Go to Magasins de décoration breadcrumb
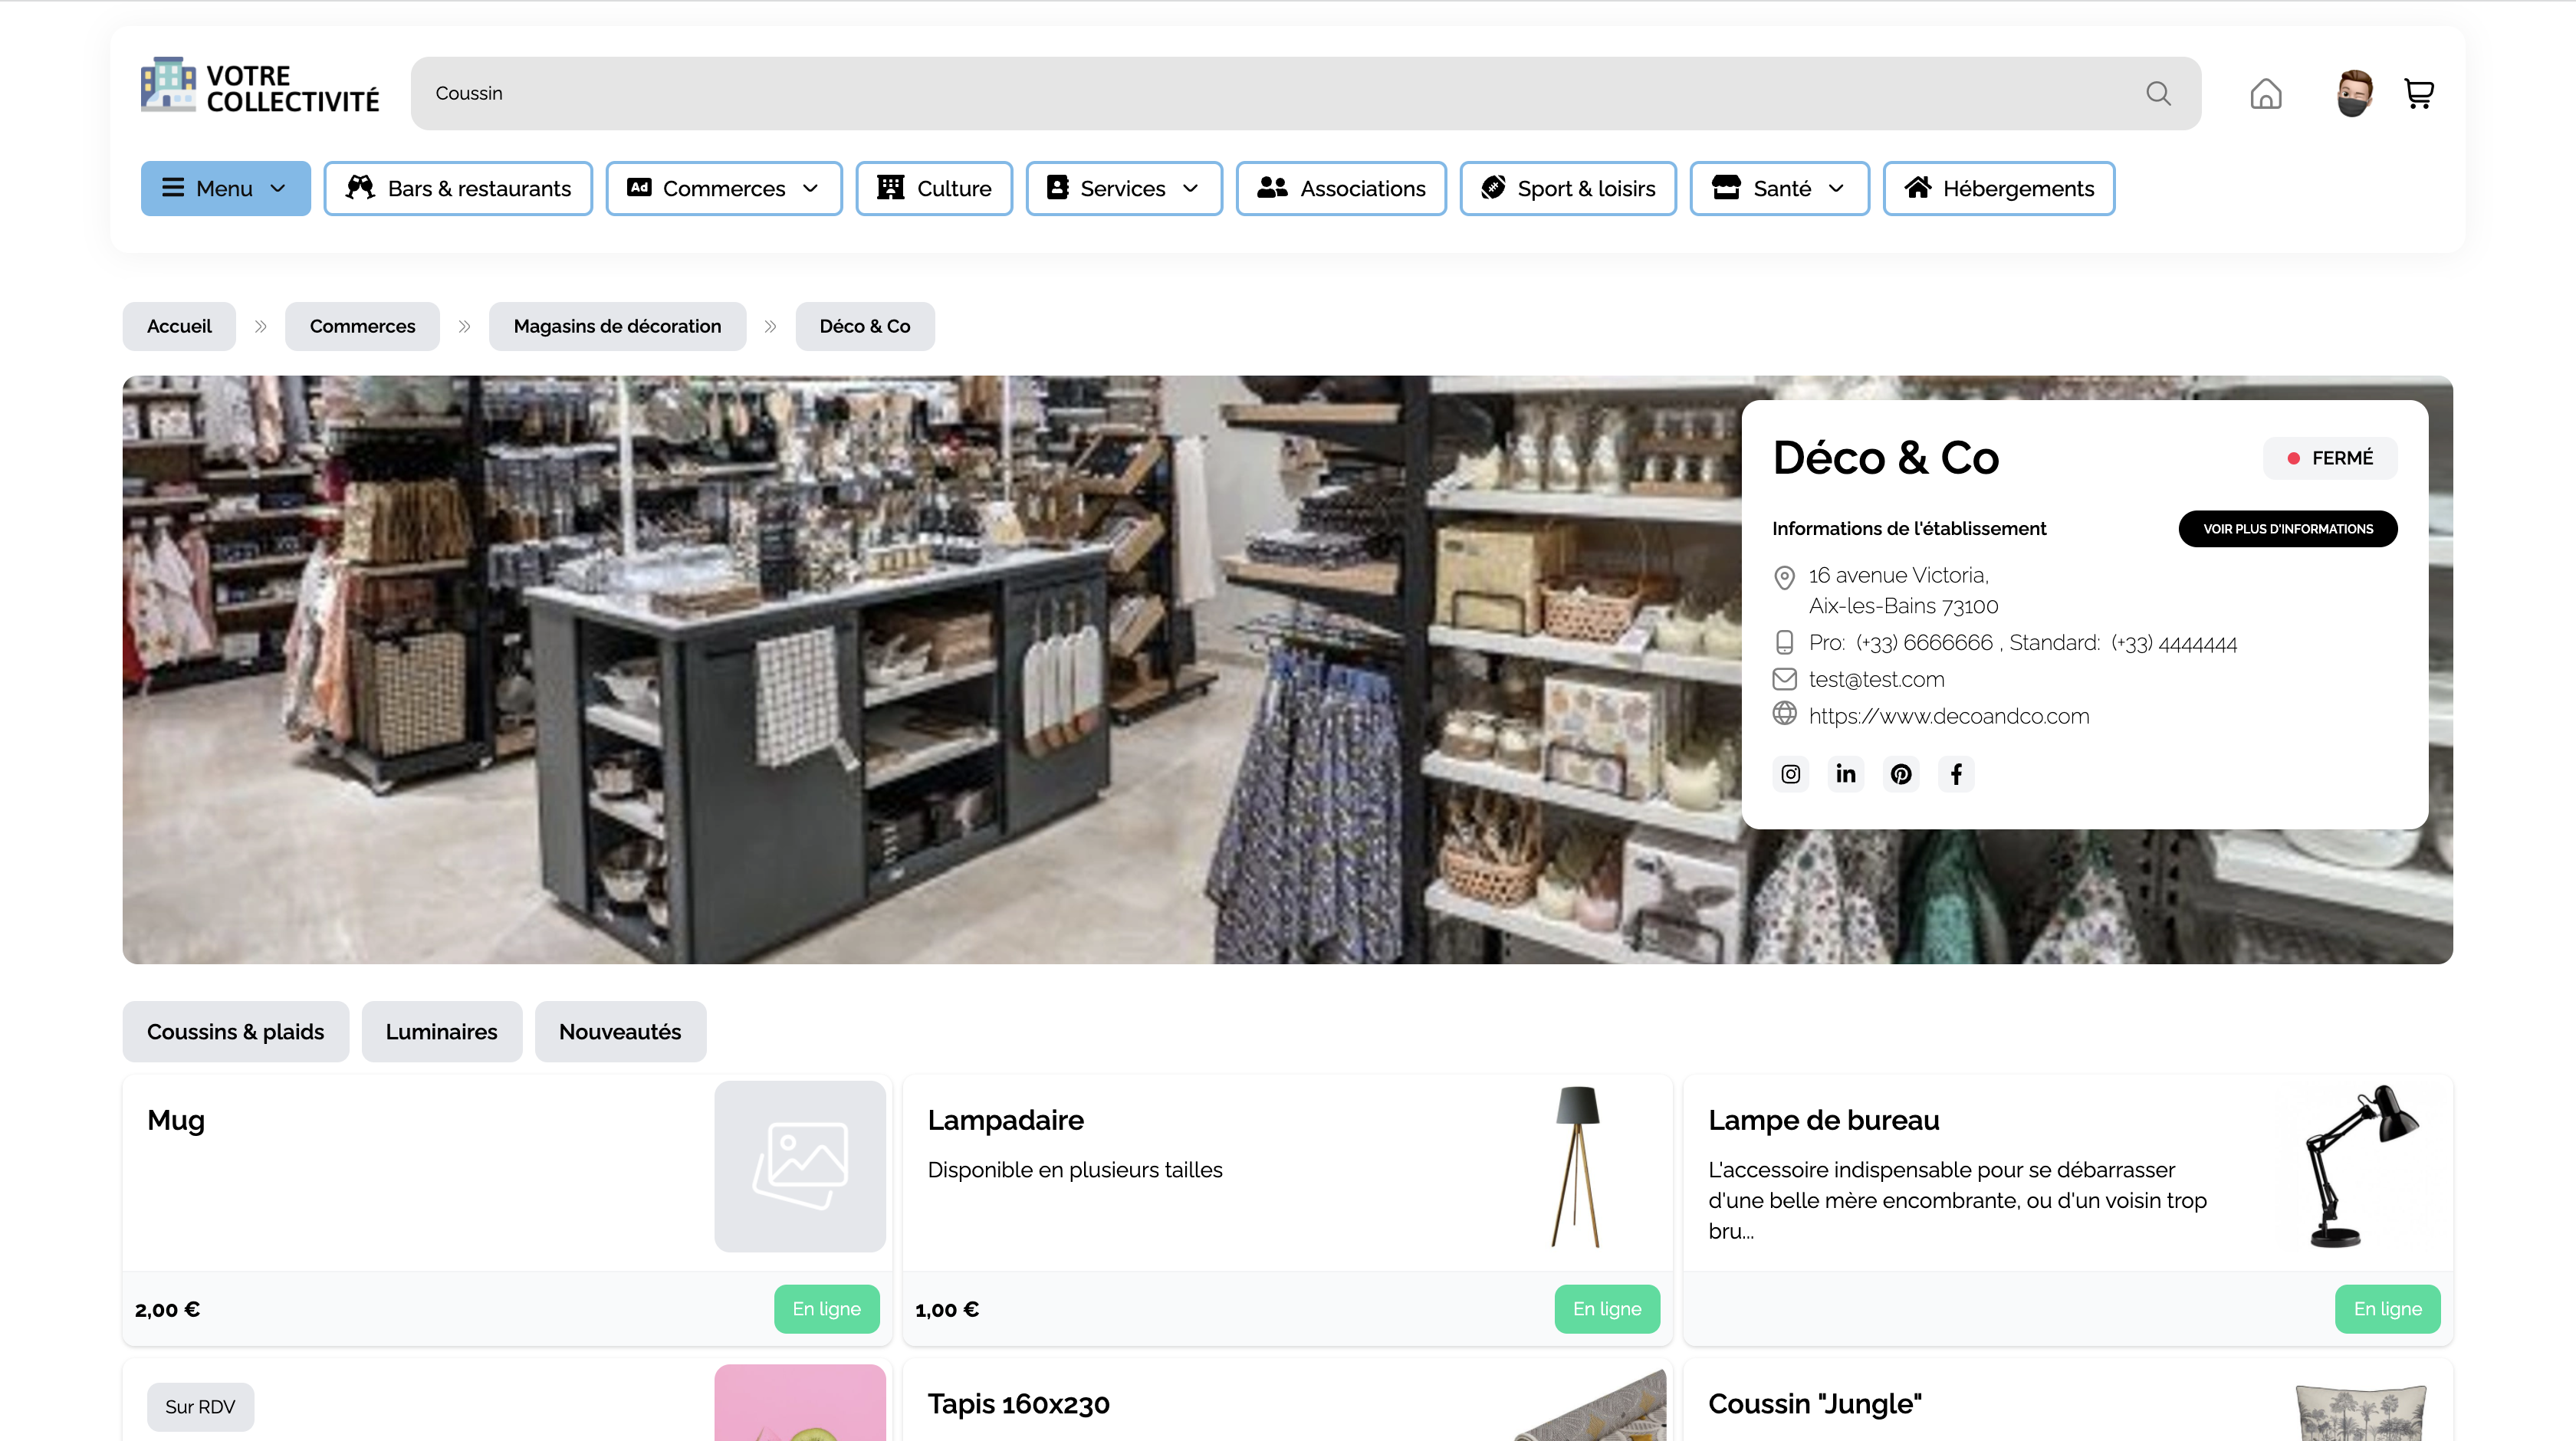Viewport: 2576px width, 1441px height. [617, 326]
